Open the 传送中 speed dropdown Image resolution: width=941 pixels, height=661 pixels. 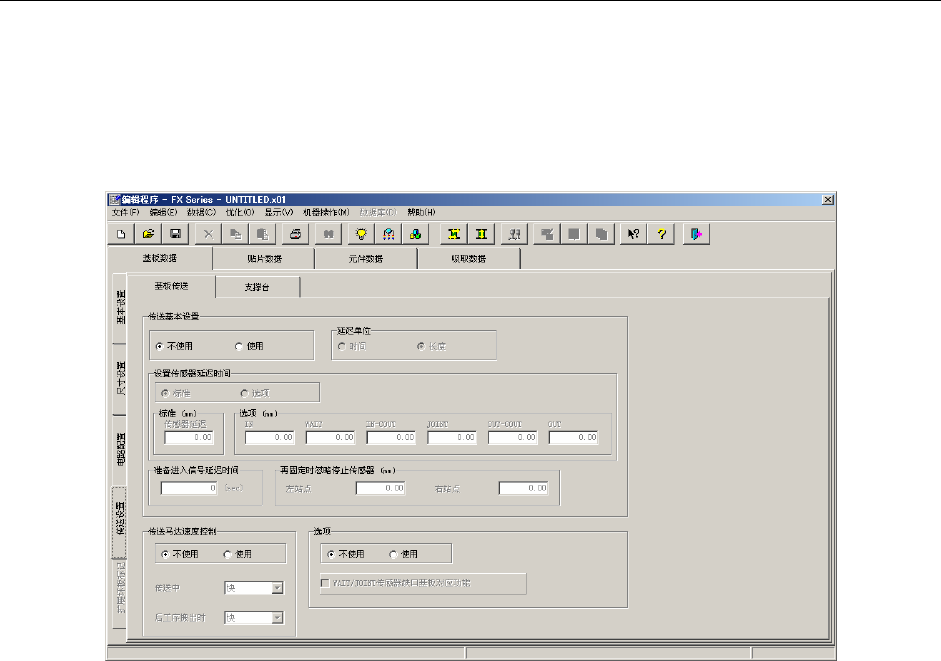[x=277, y=588]
